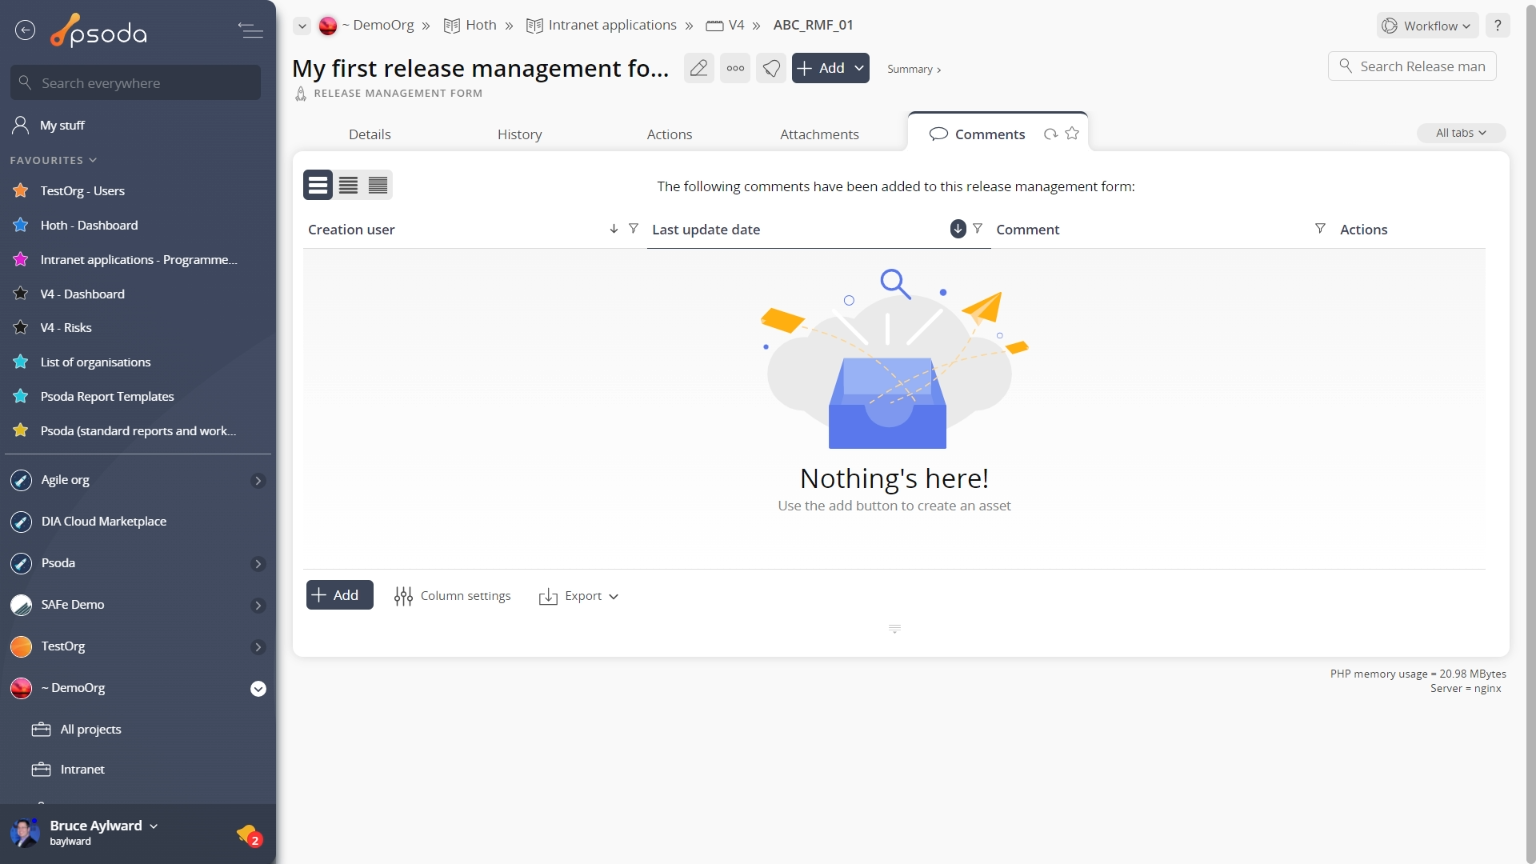Viewport: 1536px width, 864px height.
Task: Switch to the Actions tab
Action: pos(670,134)
